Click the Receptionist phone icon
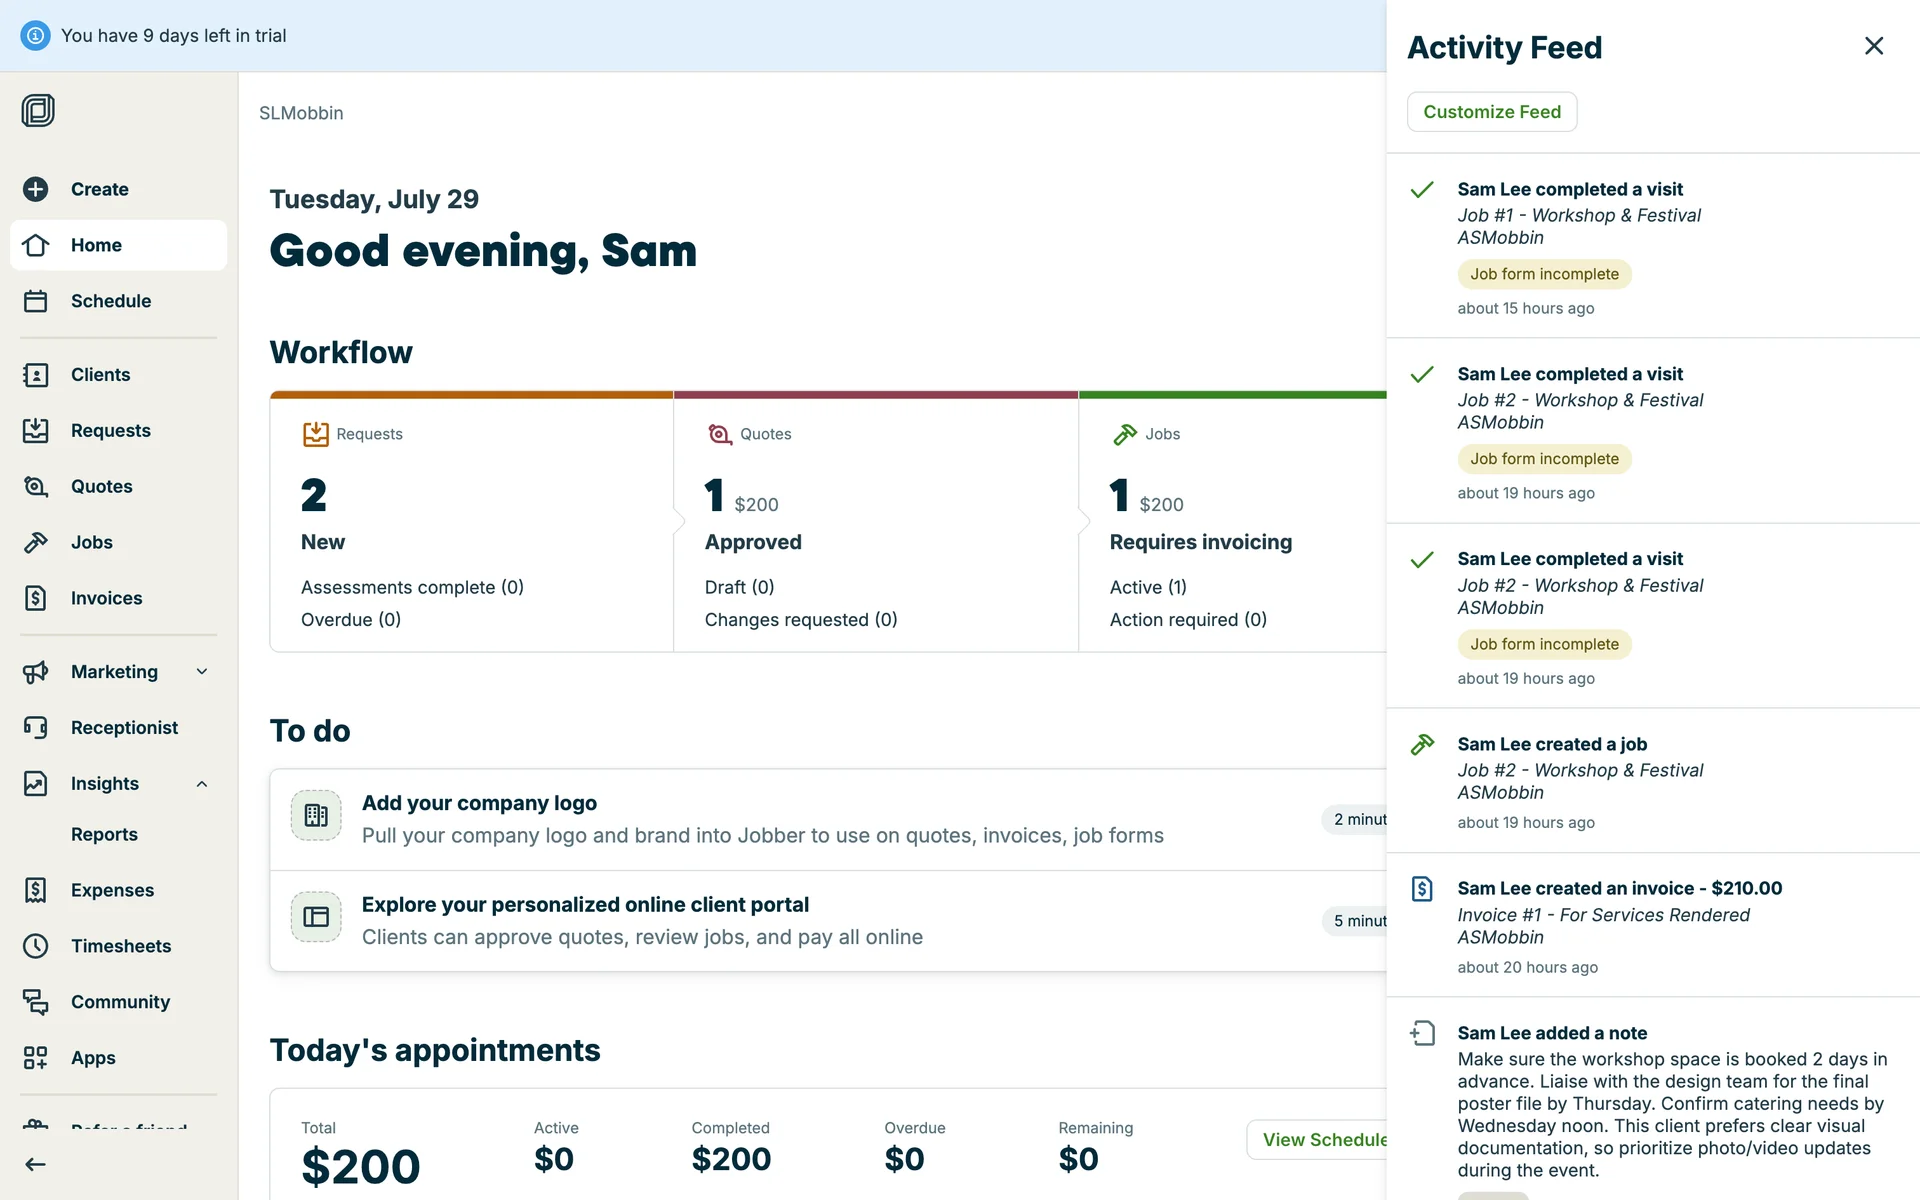The height and width of the screenshot is (1200, 1920). (36, 728)
